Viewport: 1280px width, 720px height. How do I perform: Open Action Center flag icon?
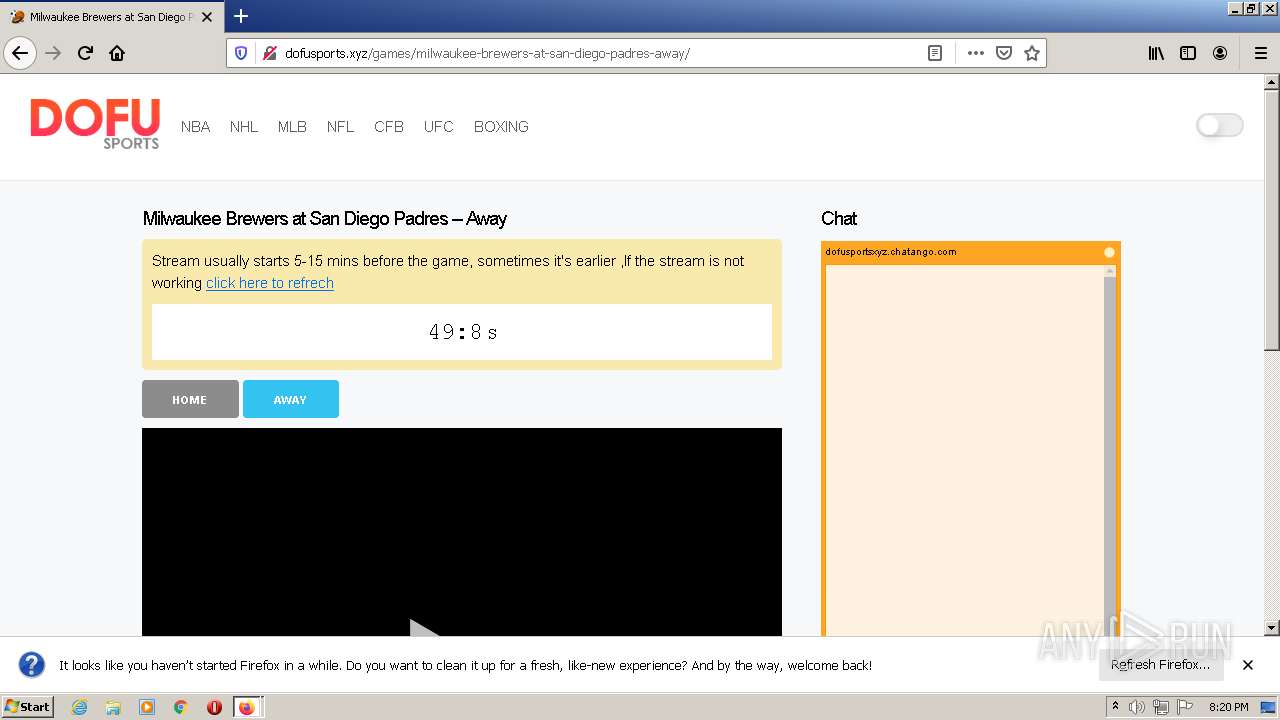(x=1185, y=707)
